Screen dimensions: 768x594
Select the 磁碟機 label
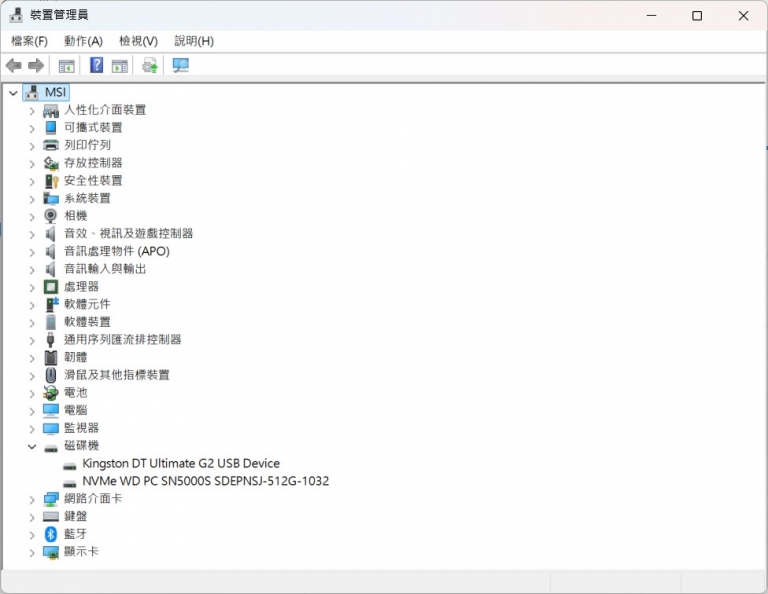click(x=81, y=446)
